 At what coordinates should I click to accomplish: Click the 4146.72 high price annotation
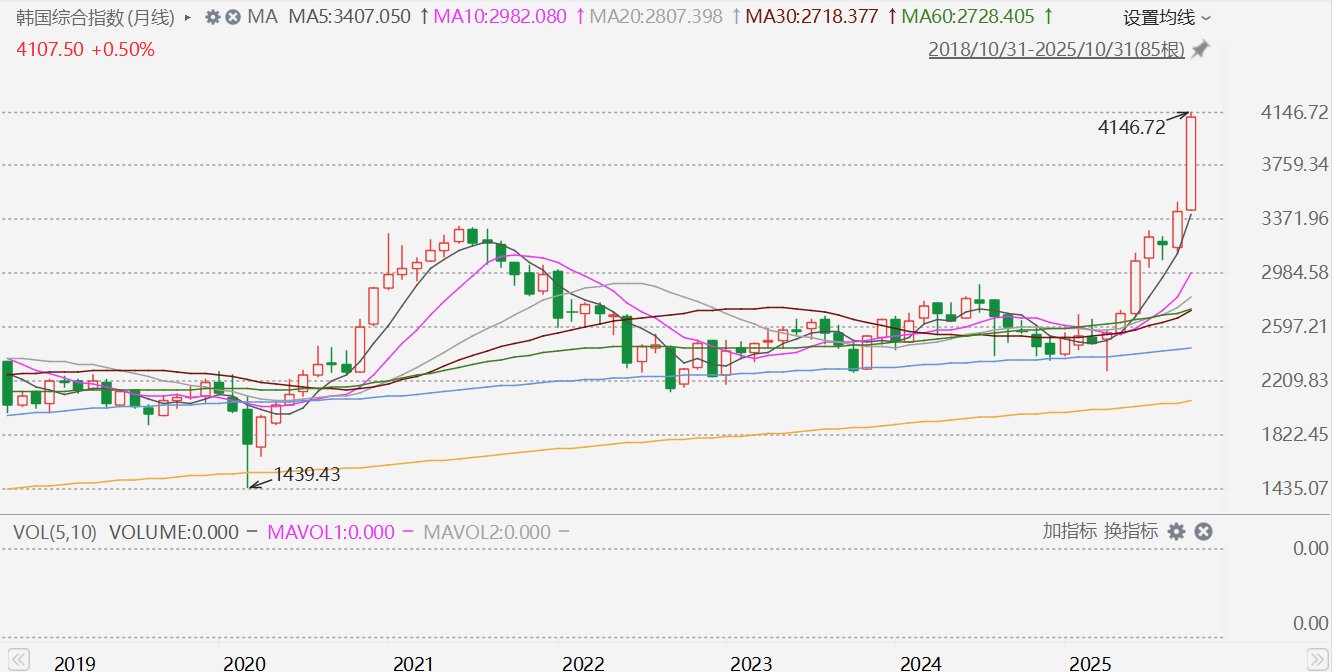tap(1131, 127)
